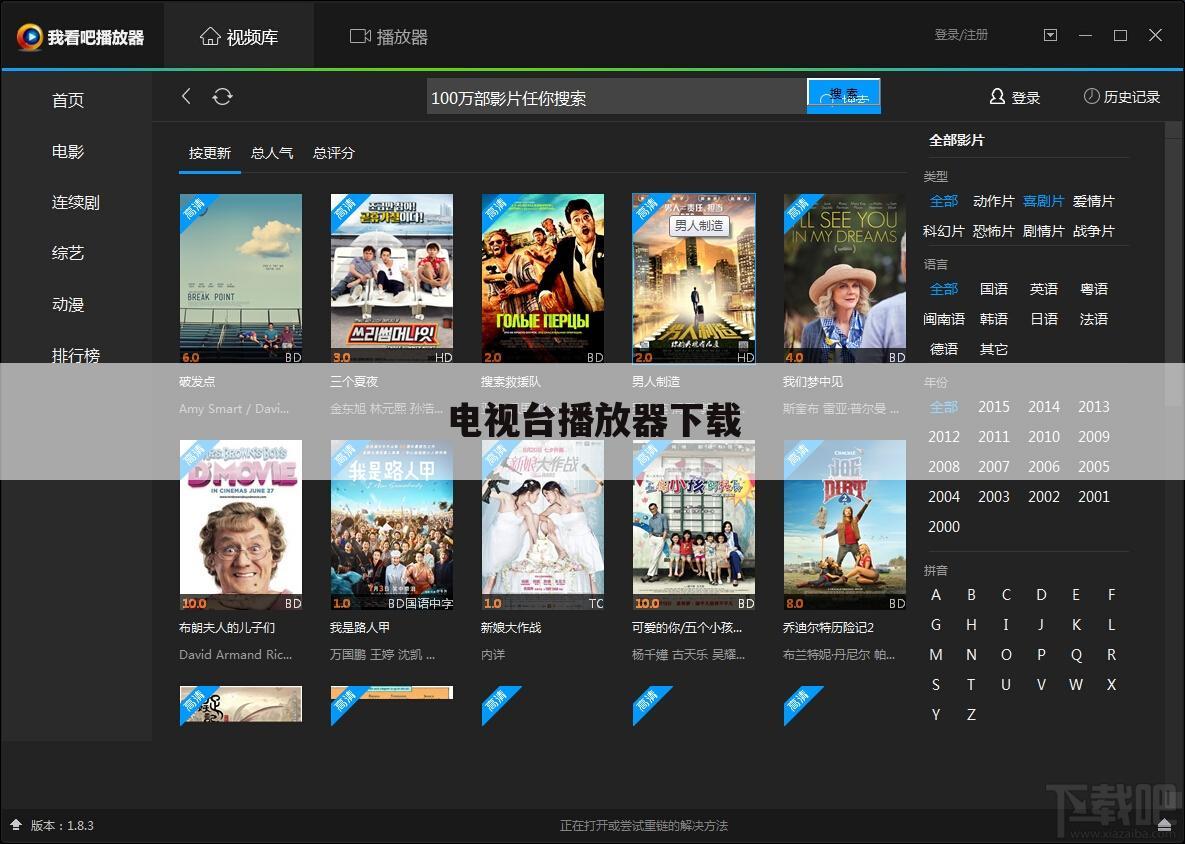Filter year by 2015
This screenshot has width=1185, height=844.
[993, 407]
